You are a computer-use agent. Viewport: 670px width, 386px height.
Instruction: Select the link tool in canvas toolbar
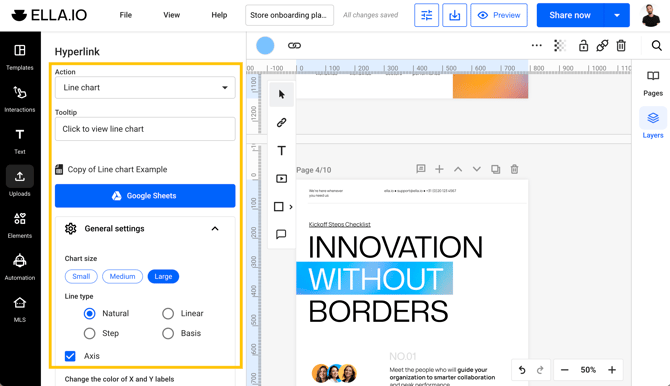(x=282, y=123)
